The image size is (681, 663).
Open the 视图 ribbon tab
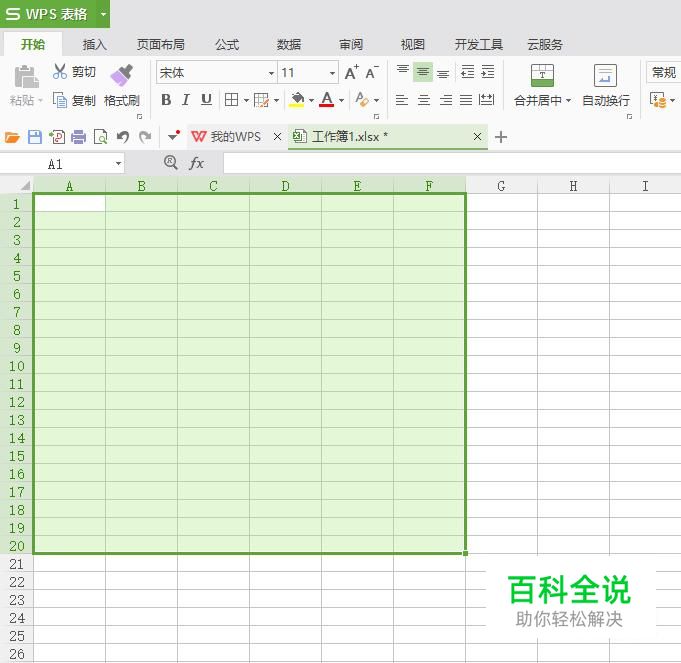[412, 44]
